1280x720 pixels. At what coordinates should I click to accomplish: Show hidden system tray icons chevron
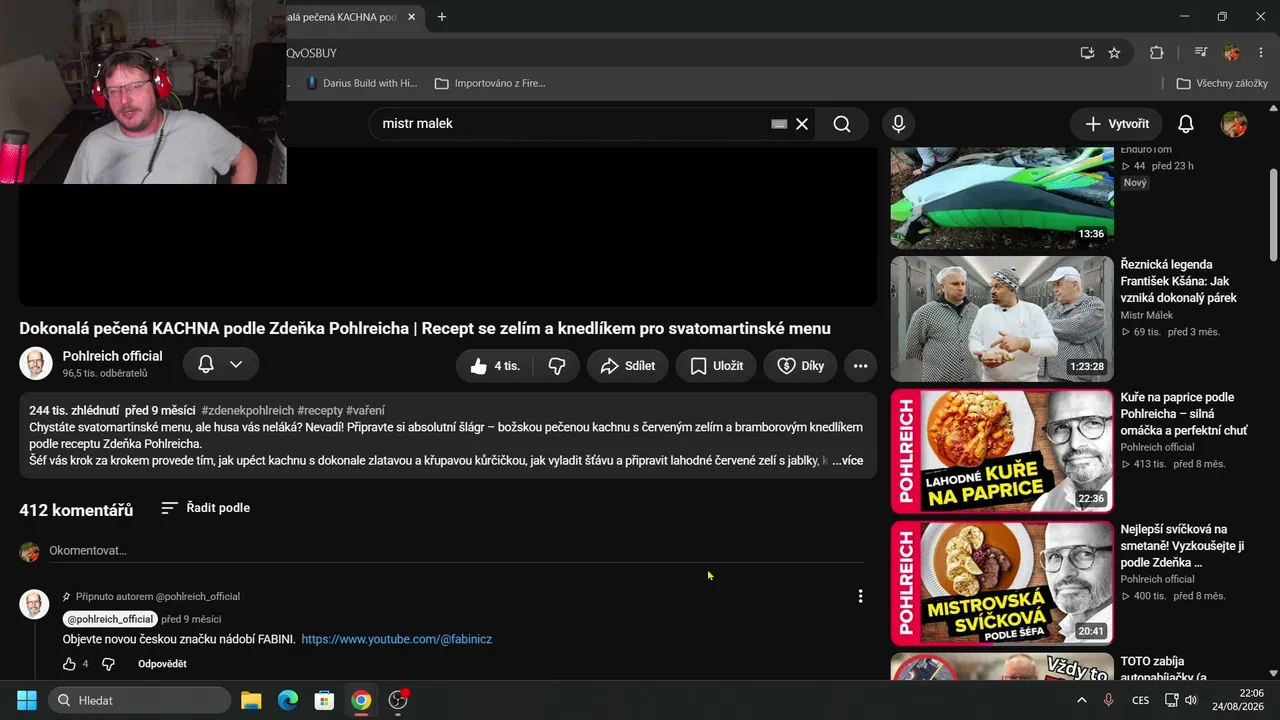1081,700
